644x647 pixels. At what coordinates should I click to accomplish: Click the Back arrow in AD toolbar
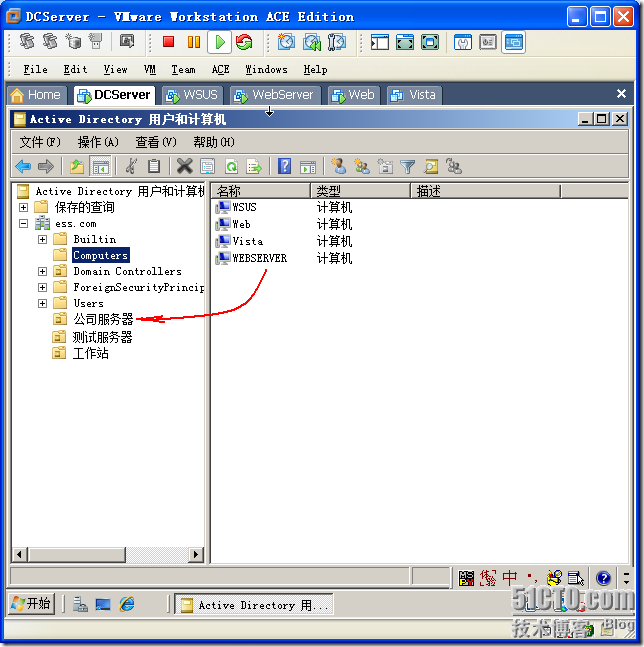click(23, 167)
